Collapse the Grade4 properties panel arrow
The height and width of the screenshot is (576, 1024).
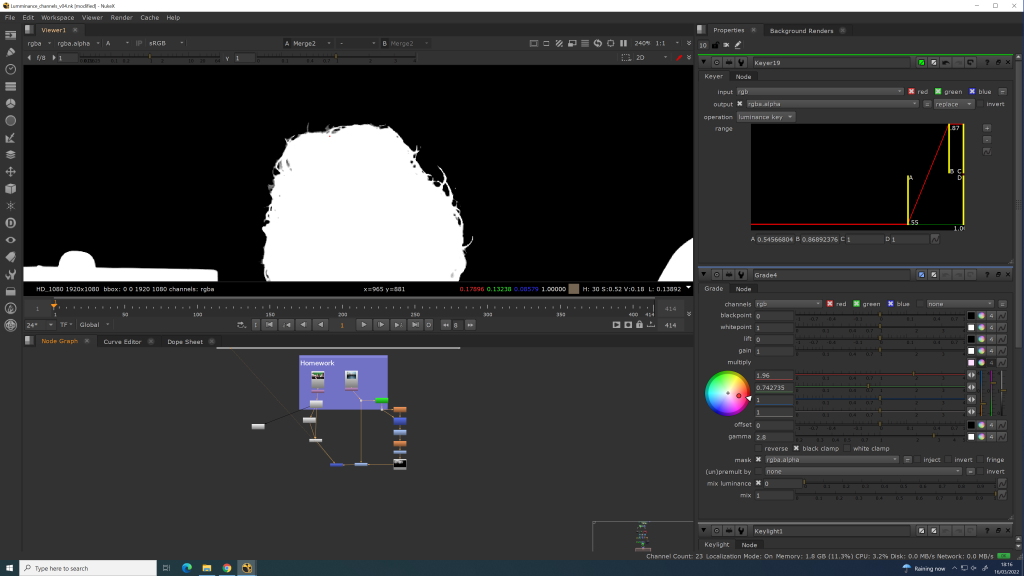(704, 275)
